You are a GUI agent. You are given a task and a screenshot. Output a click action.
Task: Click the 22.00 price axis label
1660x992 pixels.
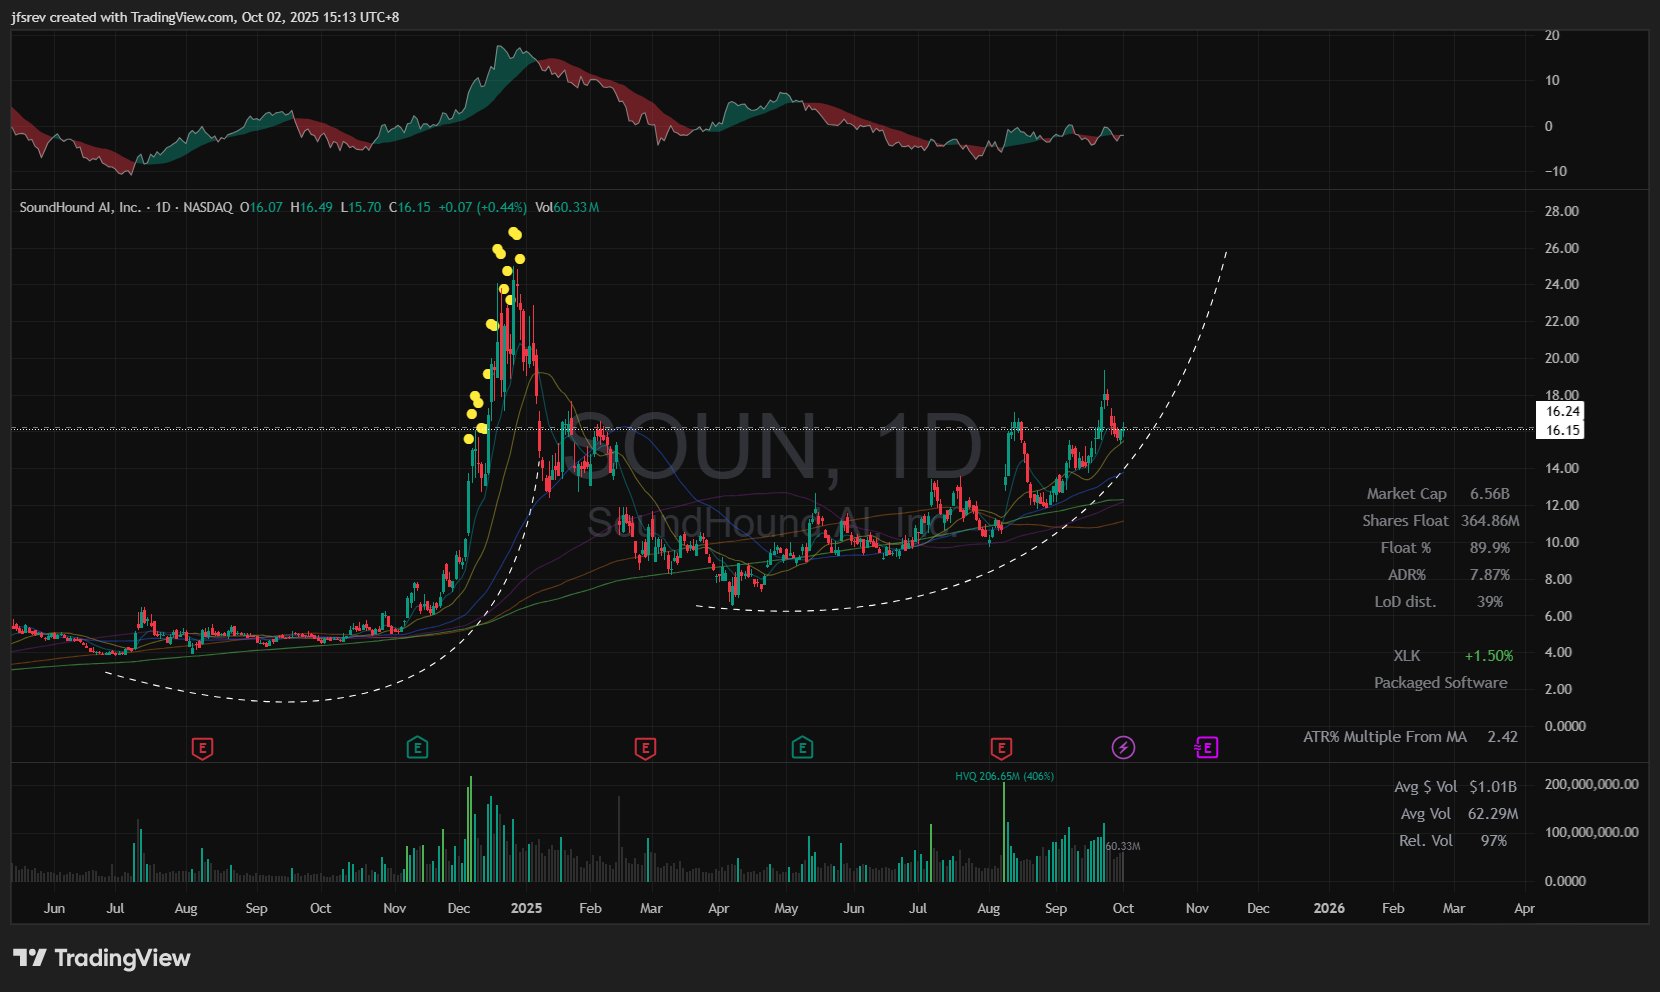(x=1562, y=321)
